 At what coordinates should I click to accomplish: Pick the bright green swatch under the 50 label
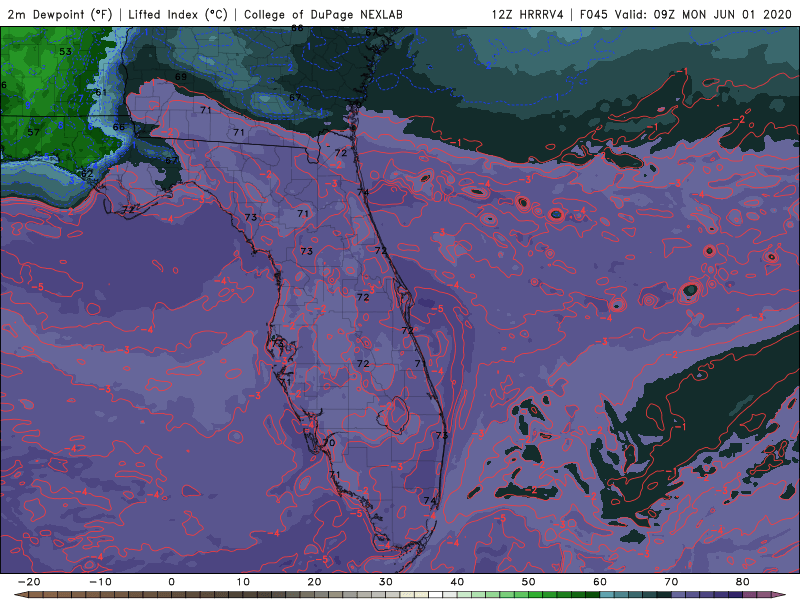coord(536,595)
